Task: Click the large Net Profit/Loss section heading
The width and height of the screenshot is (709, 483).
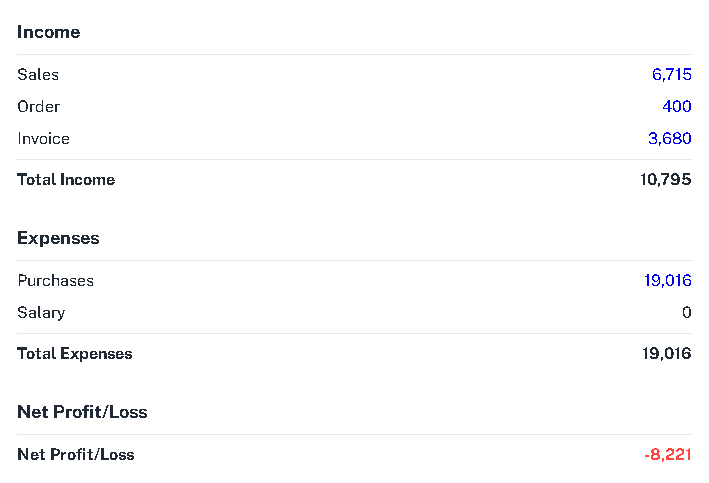Action: tap(82, 412)
